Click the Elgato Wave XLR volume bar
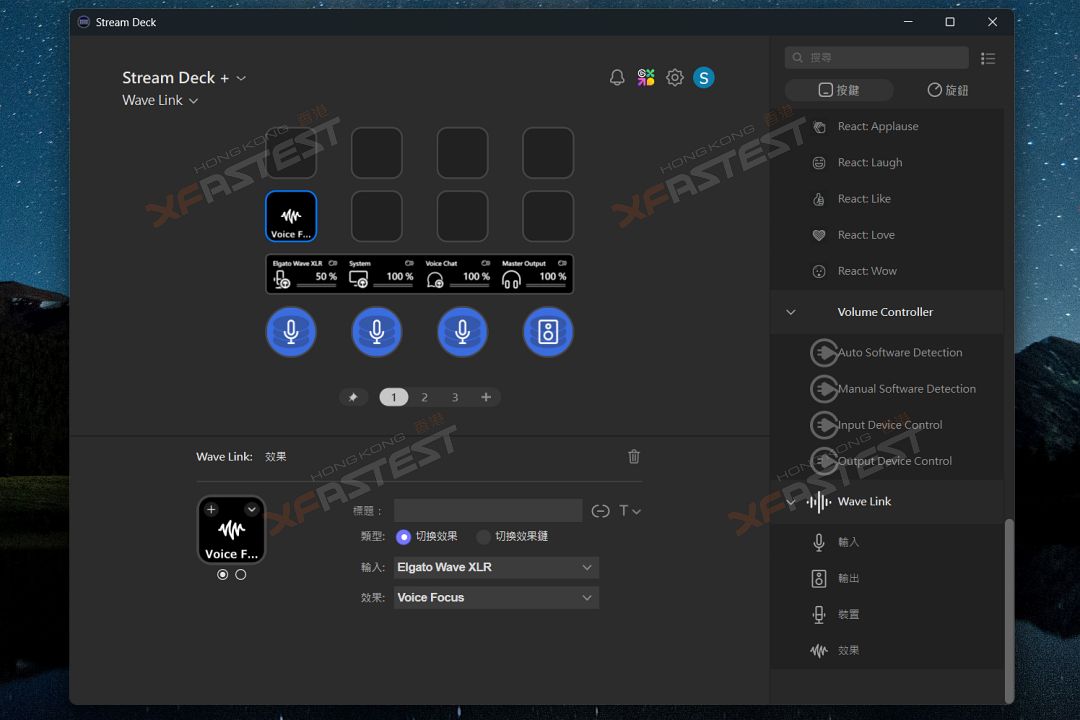 coord(317,285)
